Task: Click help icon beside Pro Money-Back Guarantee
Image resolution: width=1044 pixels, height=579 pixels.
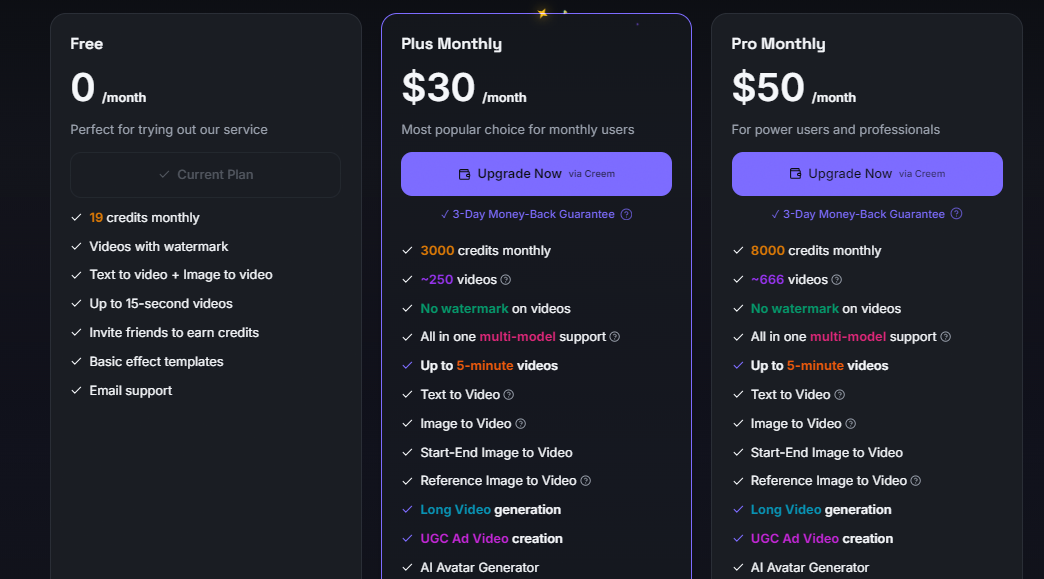Action: point(957,214)
